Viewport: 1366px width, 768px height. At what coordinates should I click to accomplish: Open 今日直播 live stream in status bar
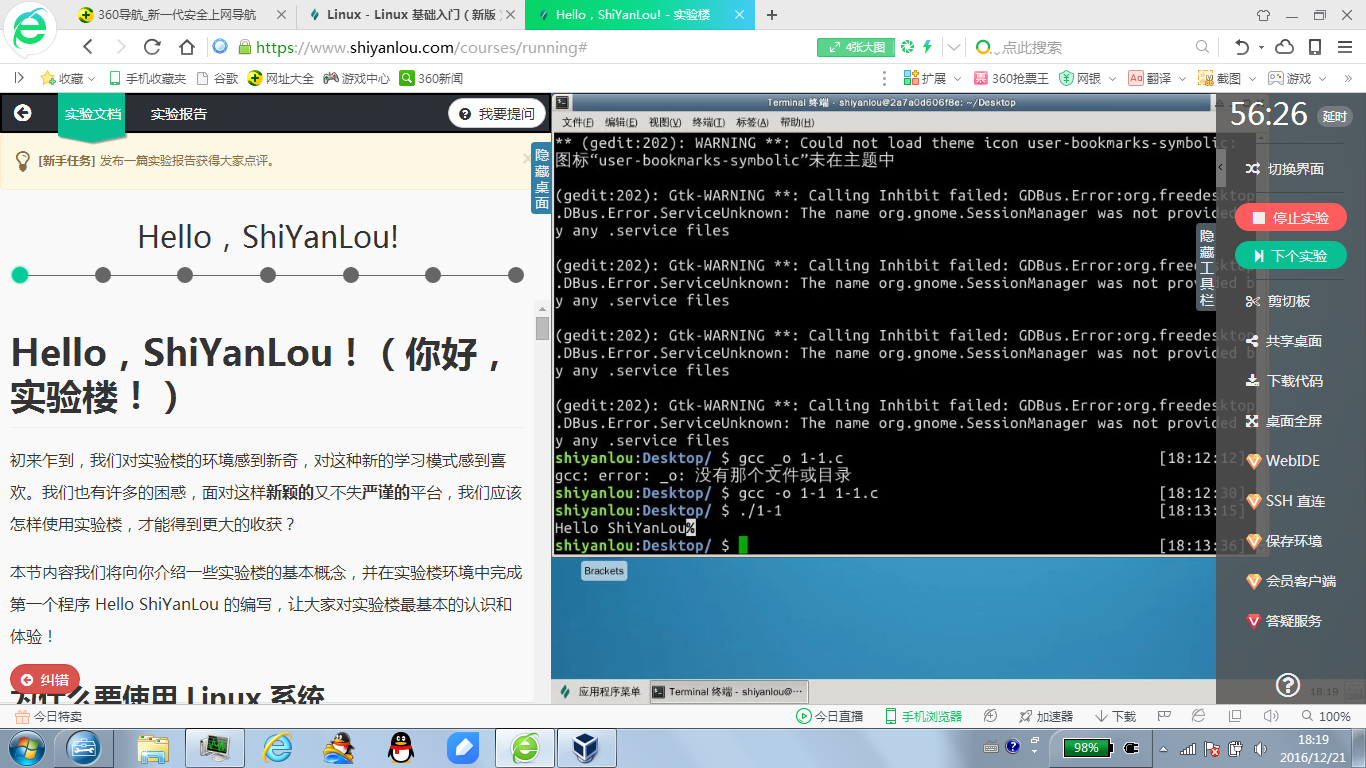click(x=829, y=716)
